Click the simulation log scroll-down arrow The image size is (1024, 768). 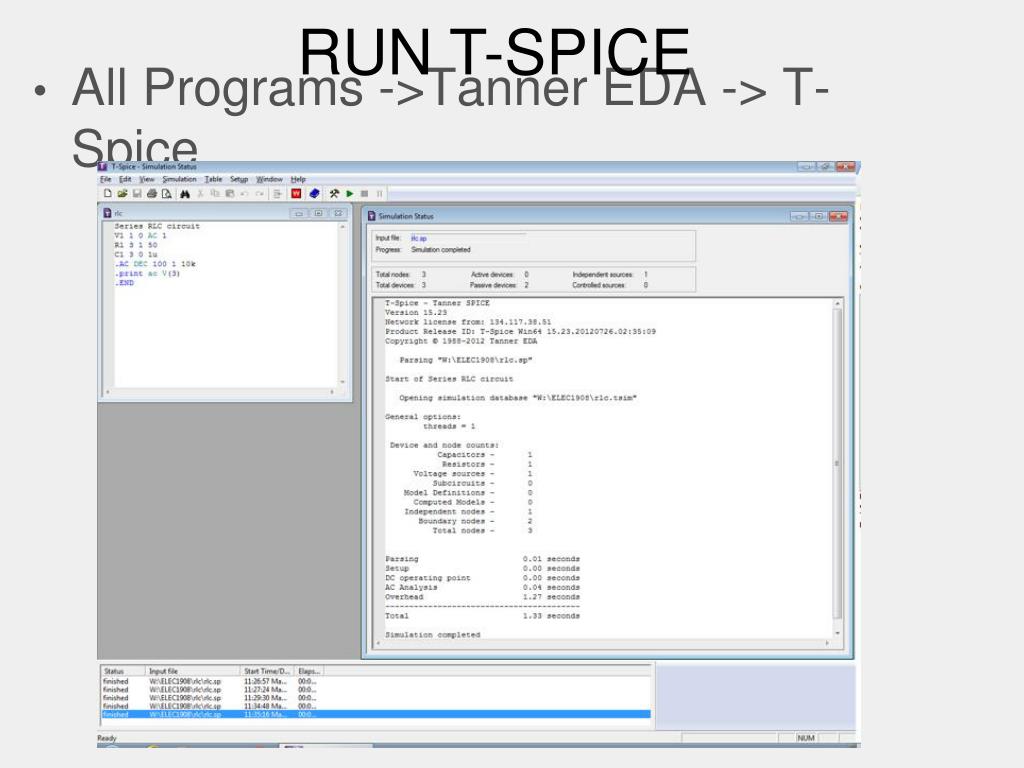tap(837, 633)
